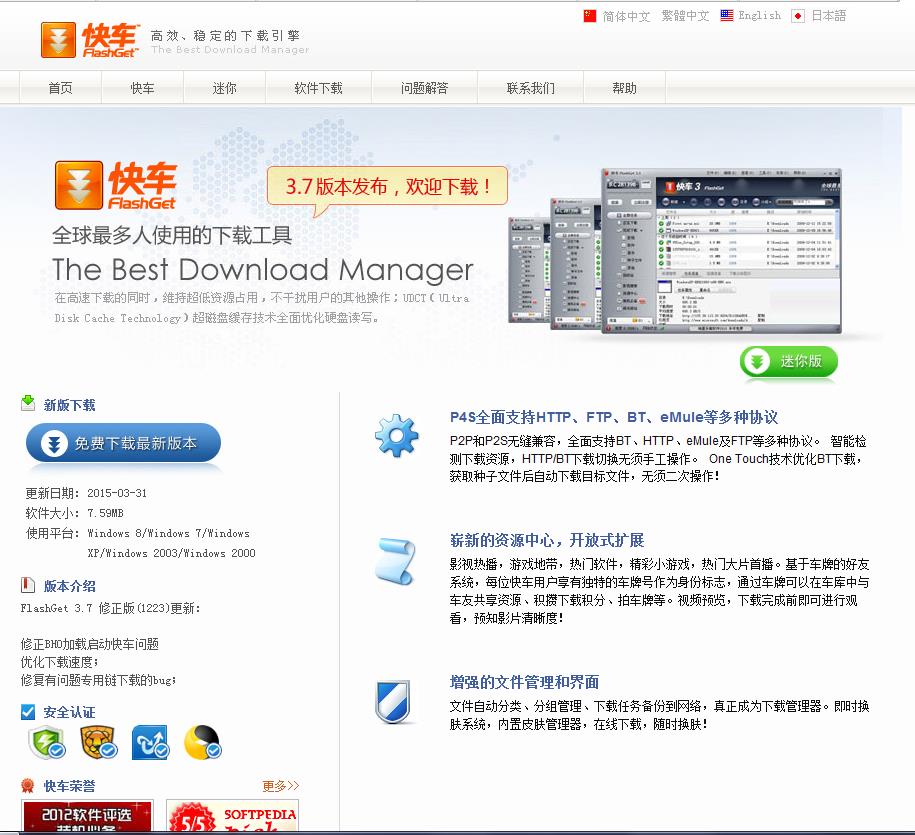915x835 pixels.
Task: Click the 全球最多人使用的下载工具 banner text
Action: [x=172, y=235]
